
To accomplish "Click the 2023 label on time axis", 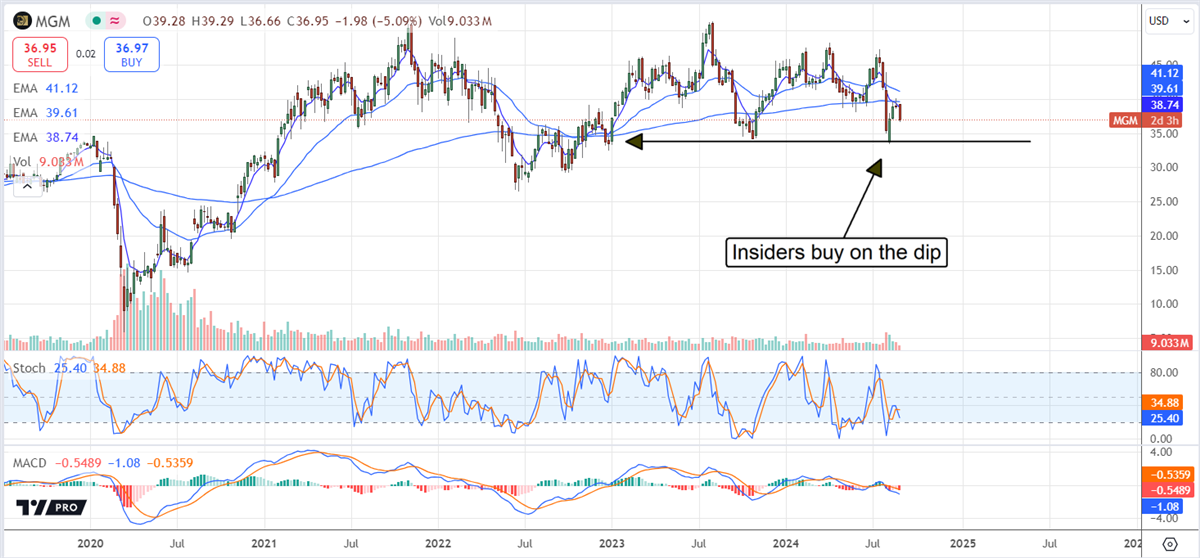I will (613, 544).
